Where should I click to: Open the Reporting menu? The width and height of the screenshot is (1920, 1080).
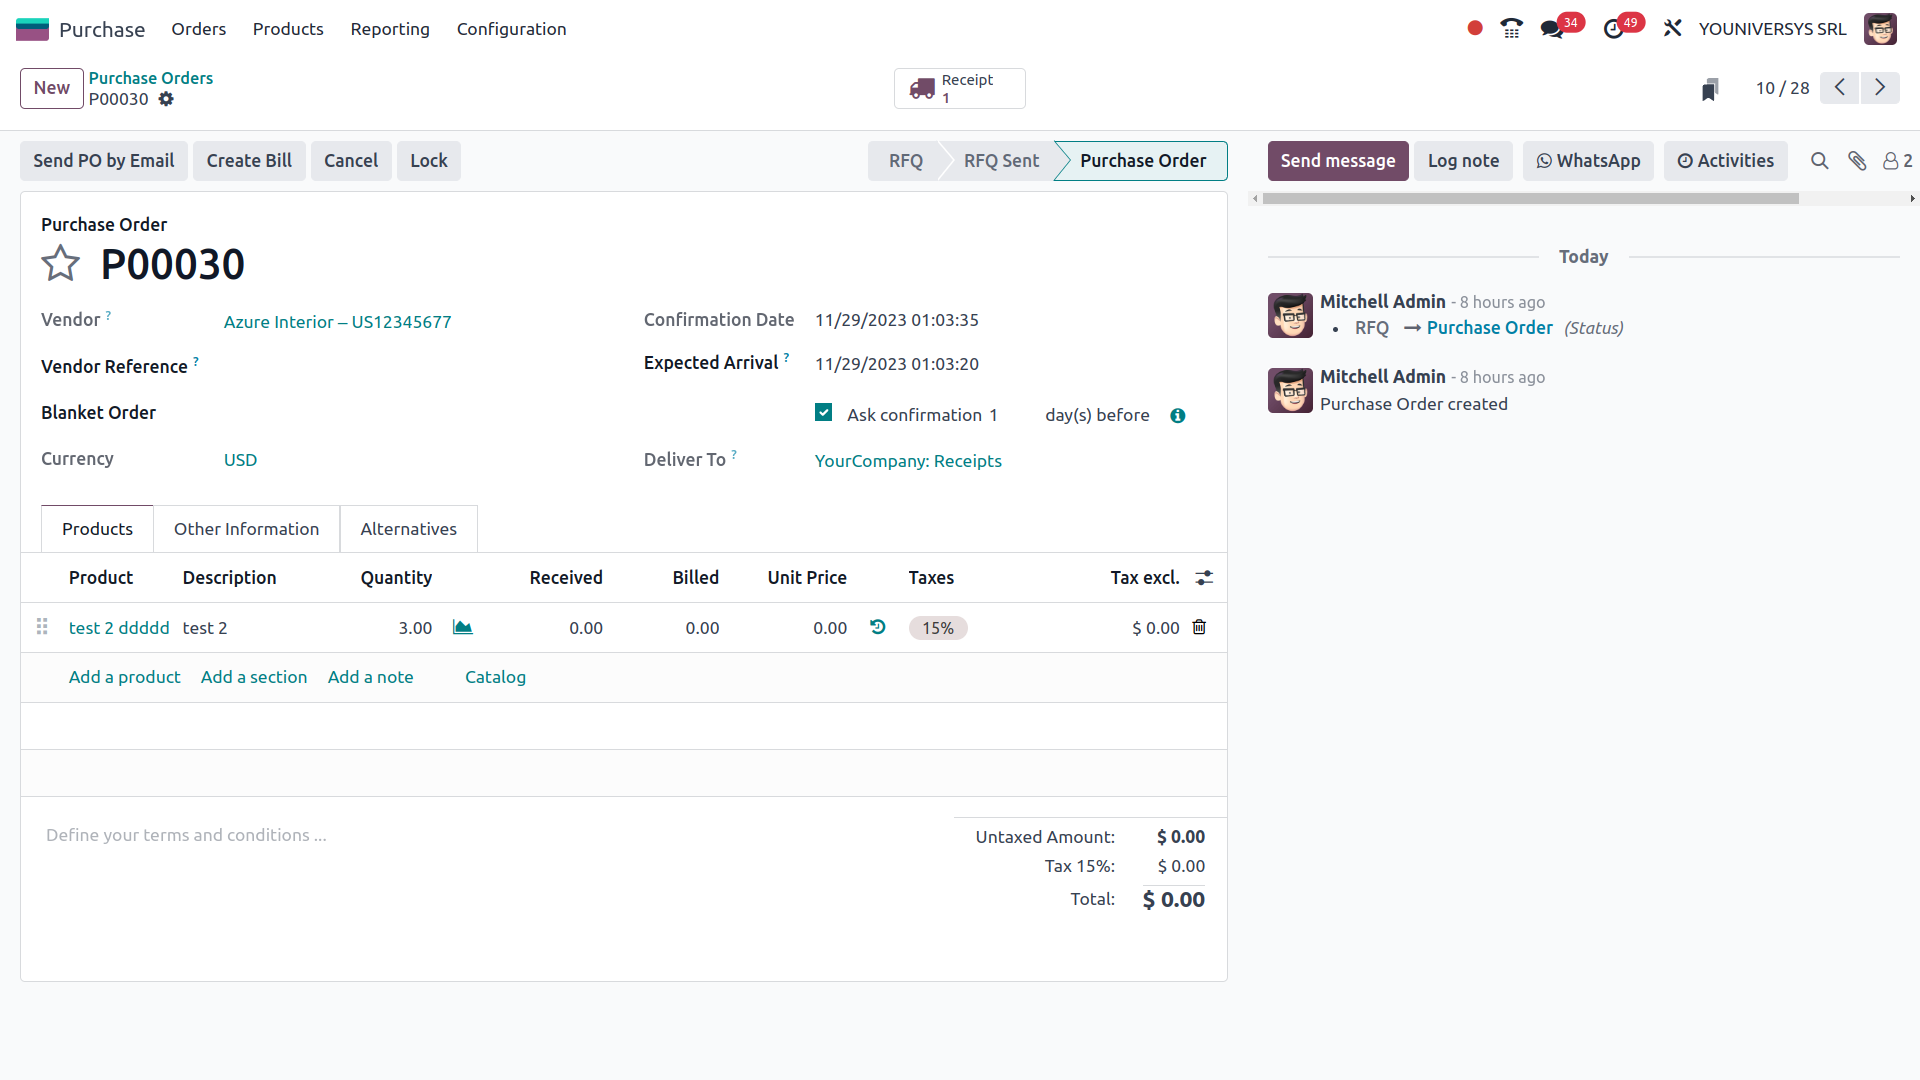[x=389, y=29]
